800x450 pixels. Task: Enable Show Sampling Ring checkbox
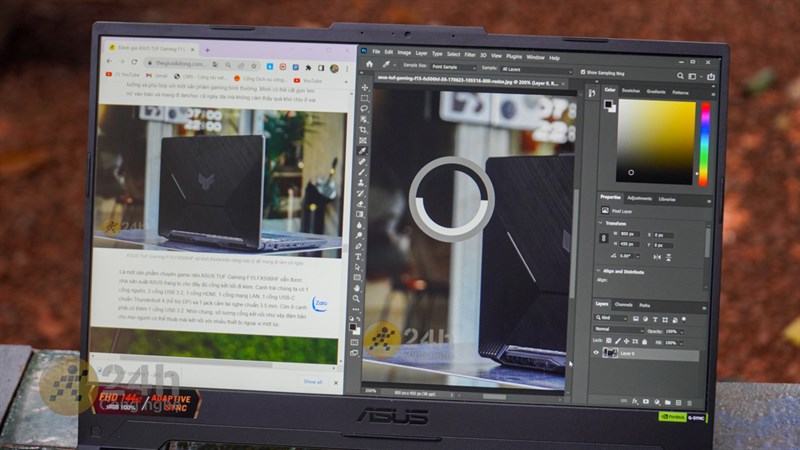click(583, 72)
